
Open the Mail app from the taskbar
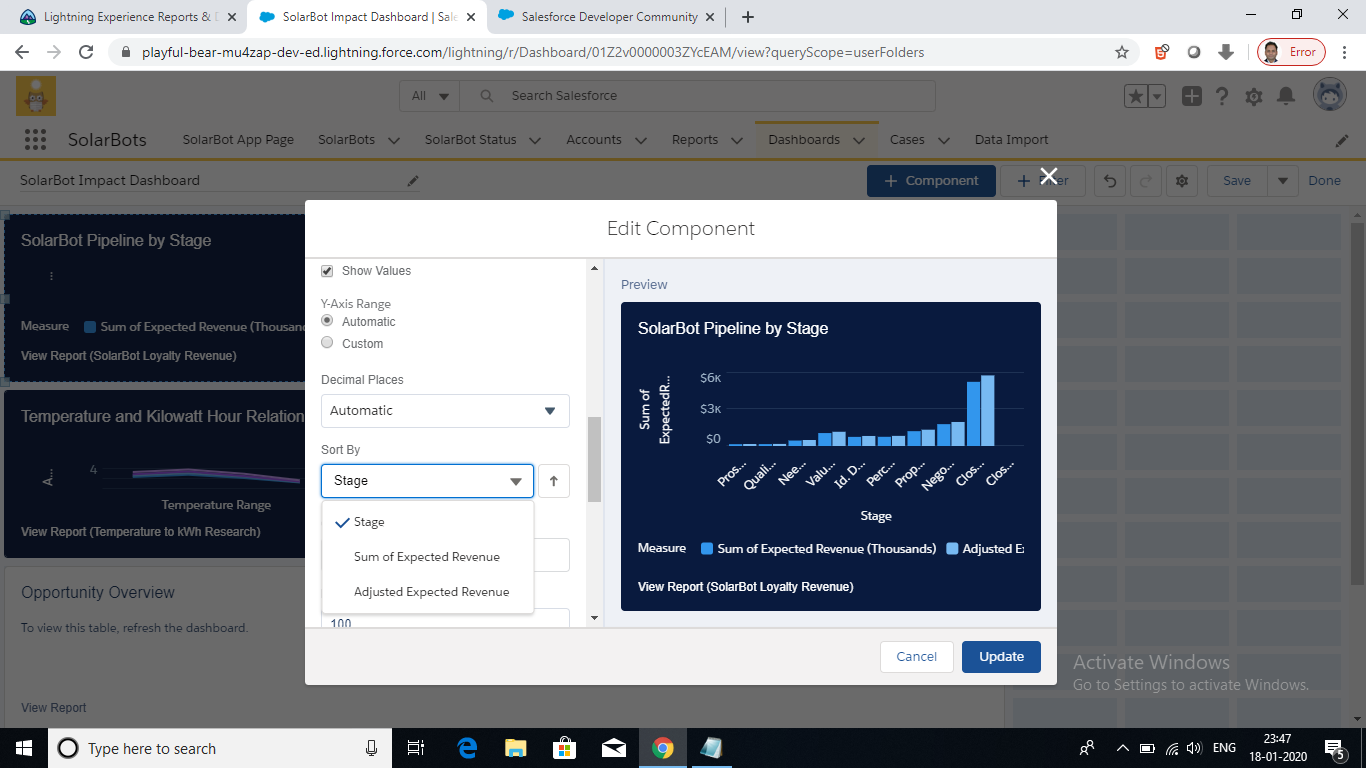pos(613,748)
